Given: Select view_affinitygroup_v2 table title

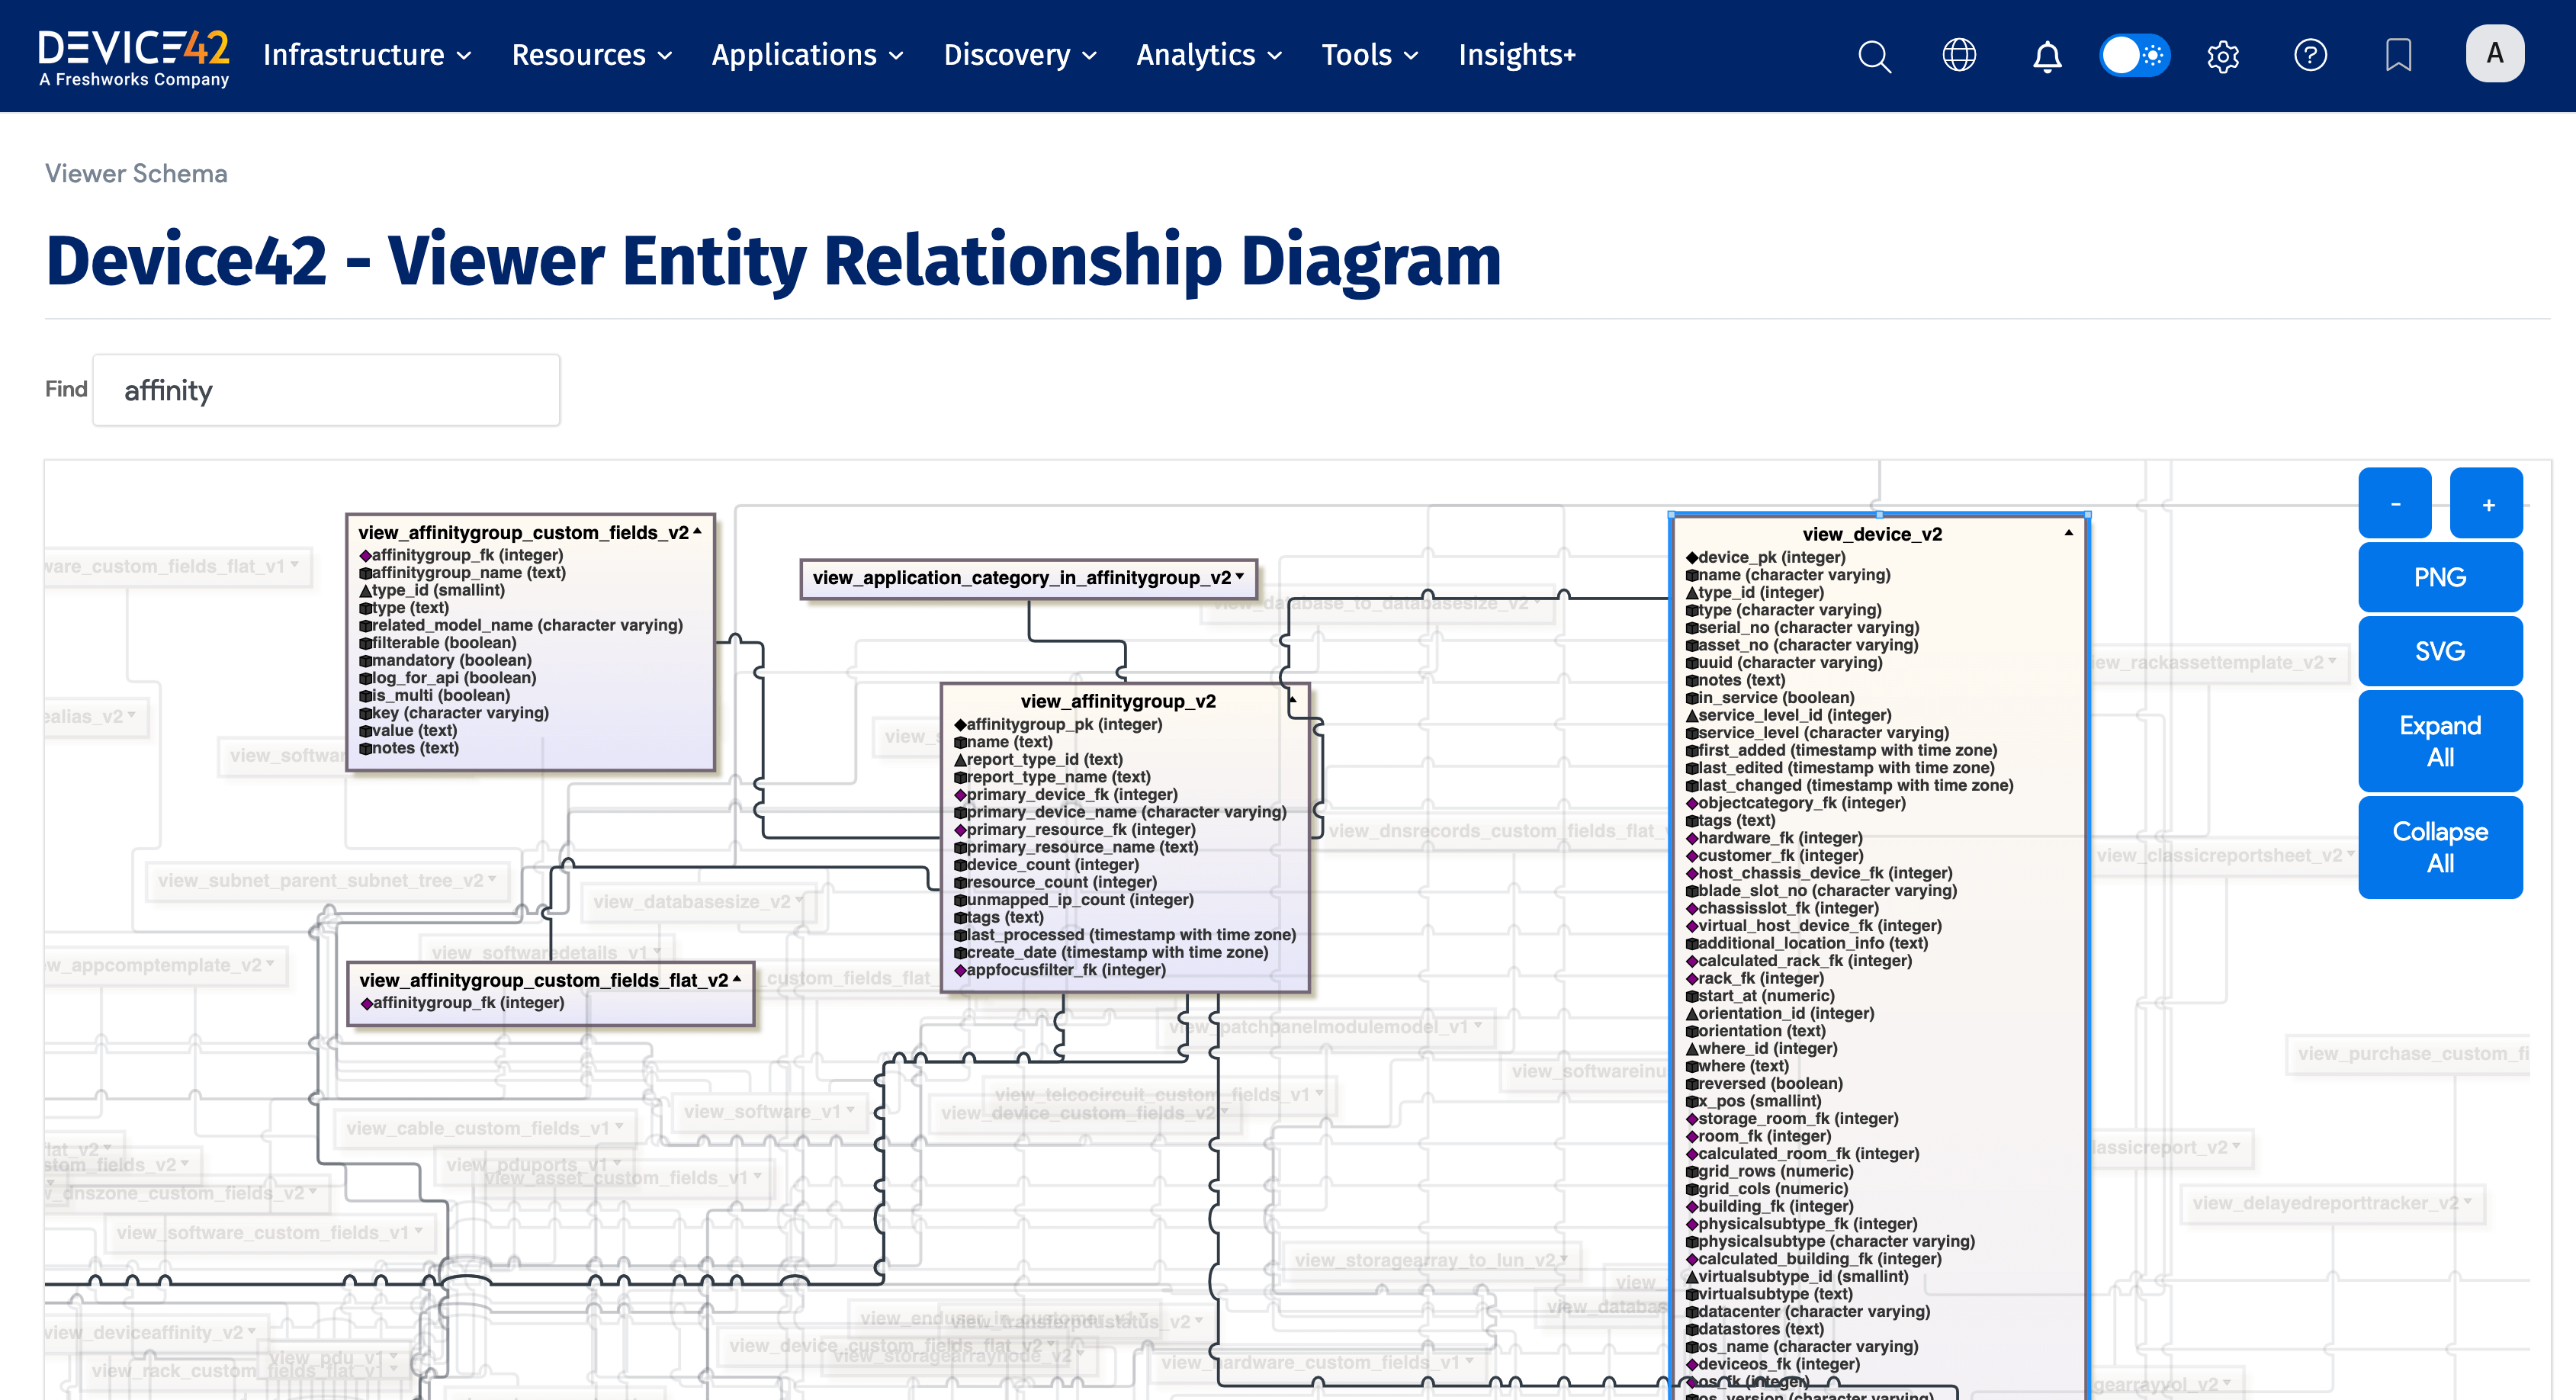Looking at the screenshot, I should 1118,701.
